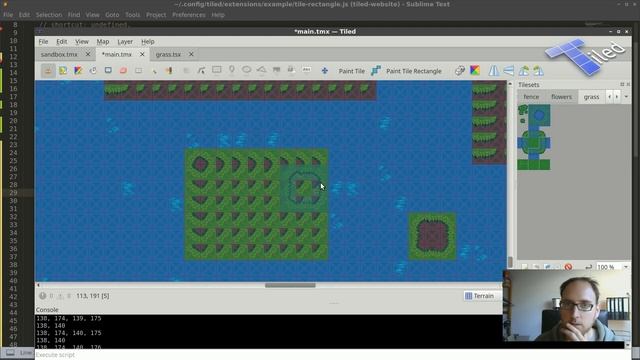Close the grass.tsx tab
This screenshot has height=360, width=640.
click(x=191, y=54)
